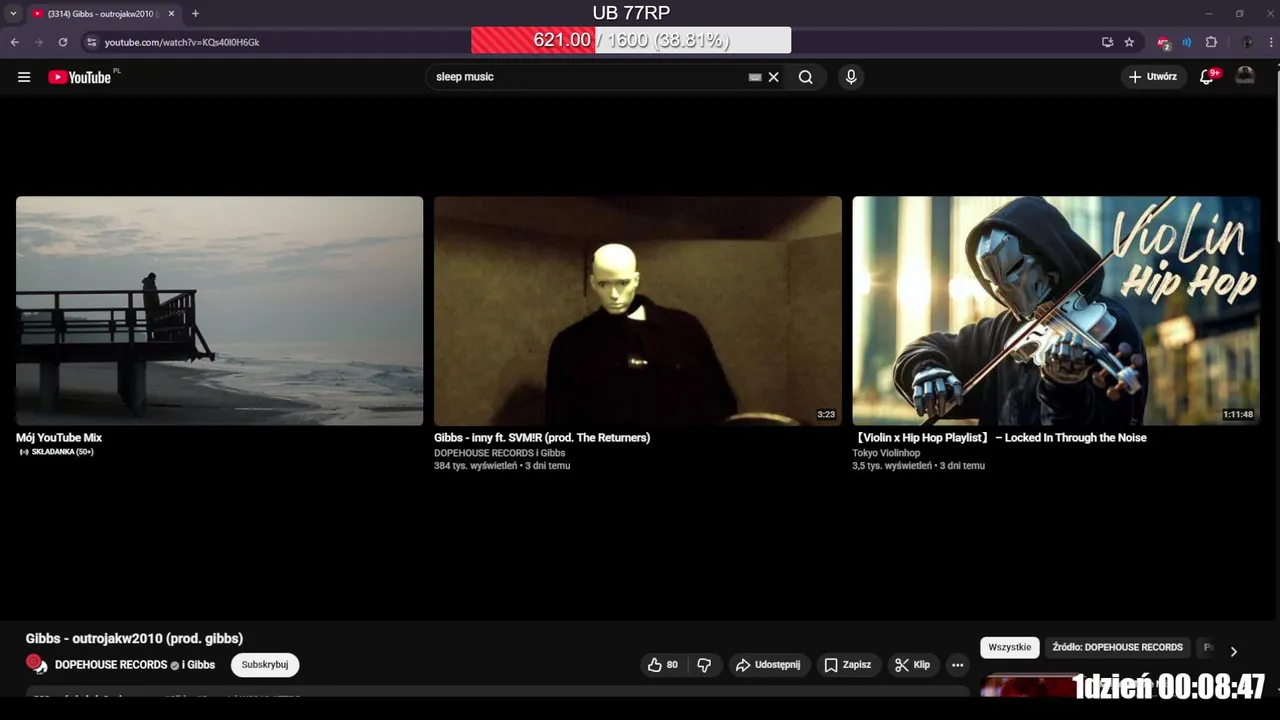Clear the search box with the X

click(x=773, y=77)
